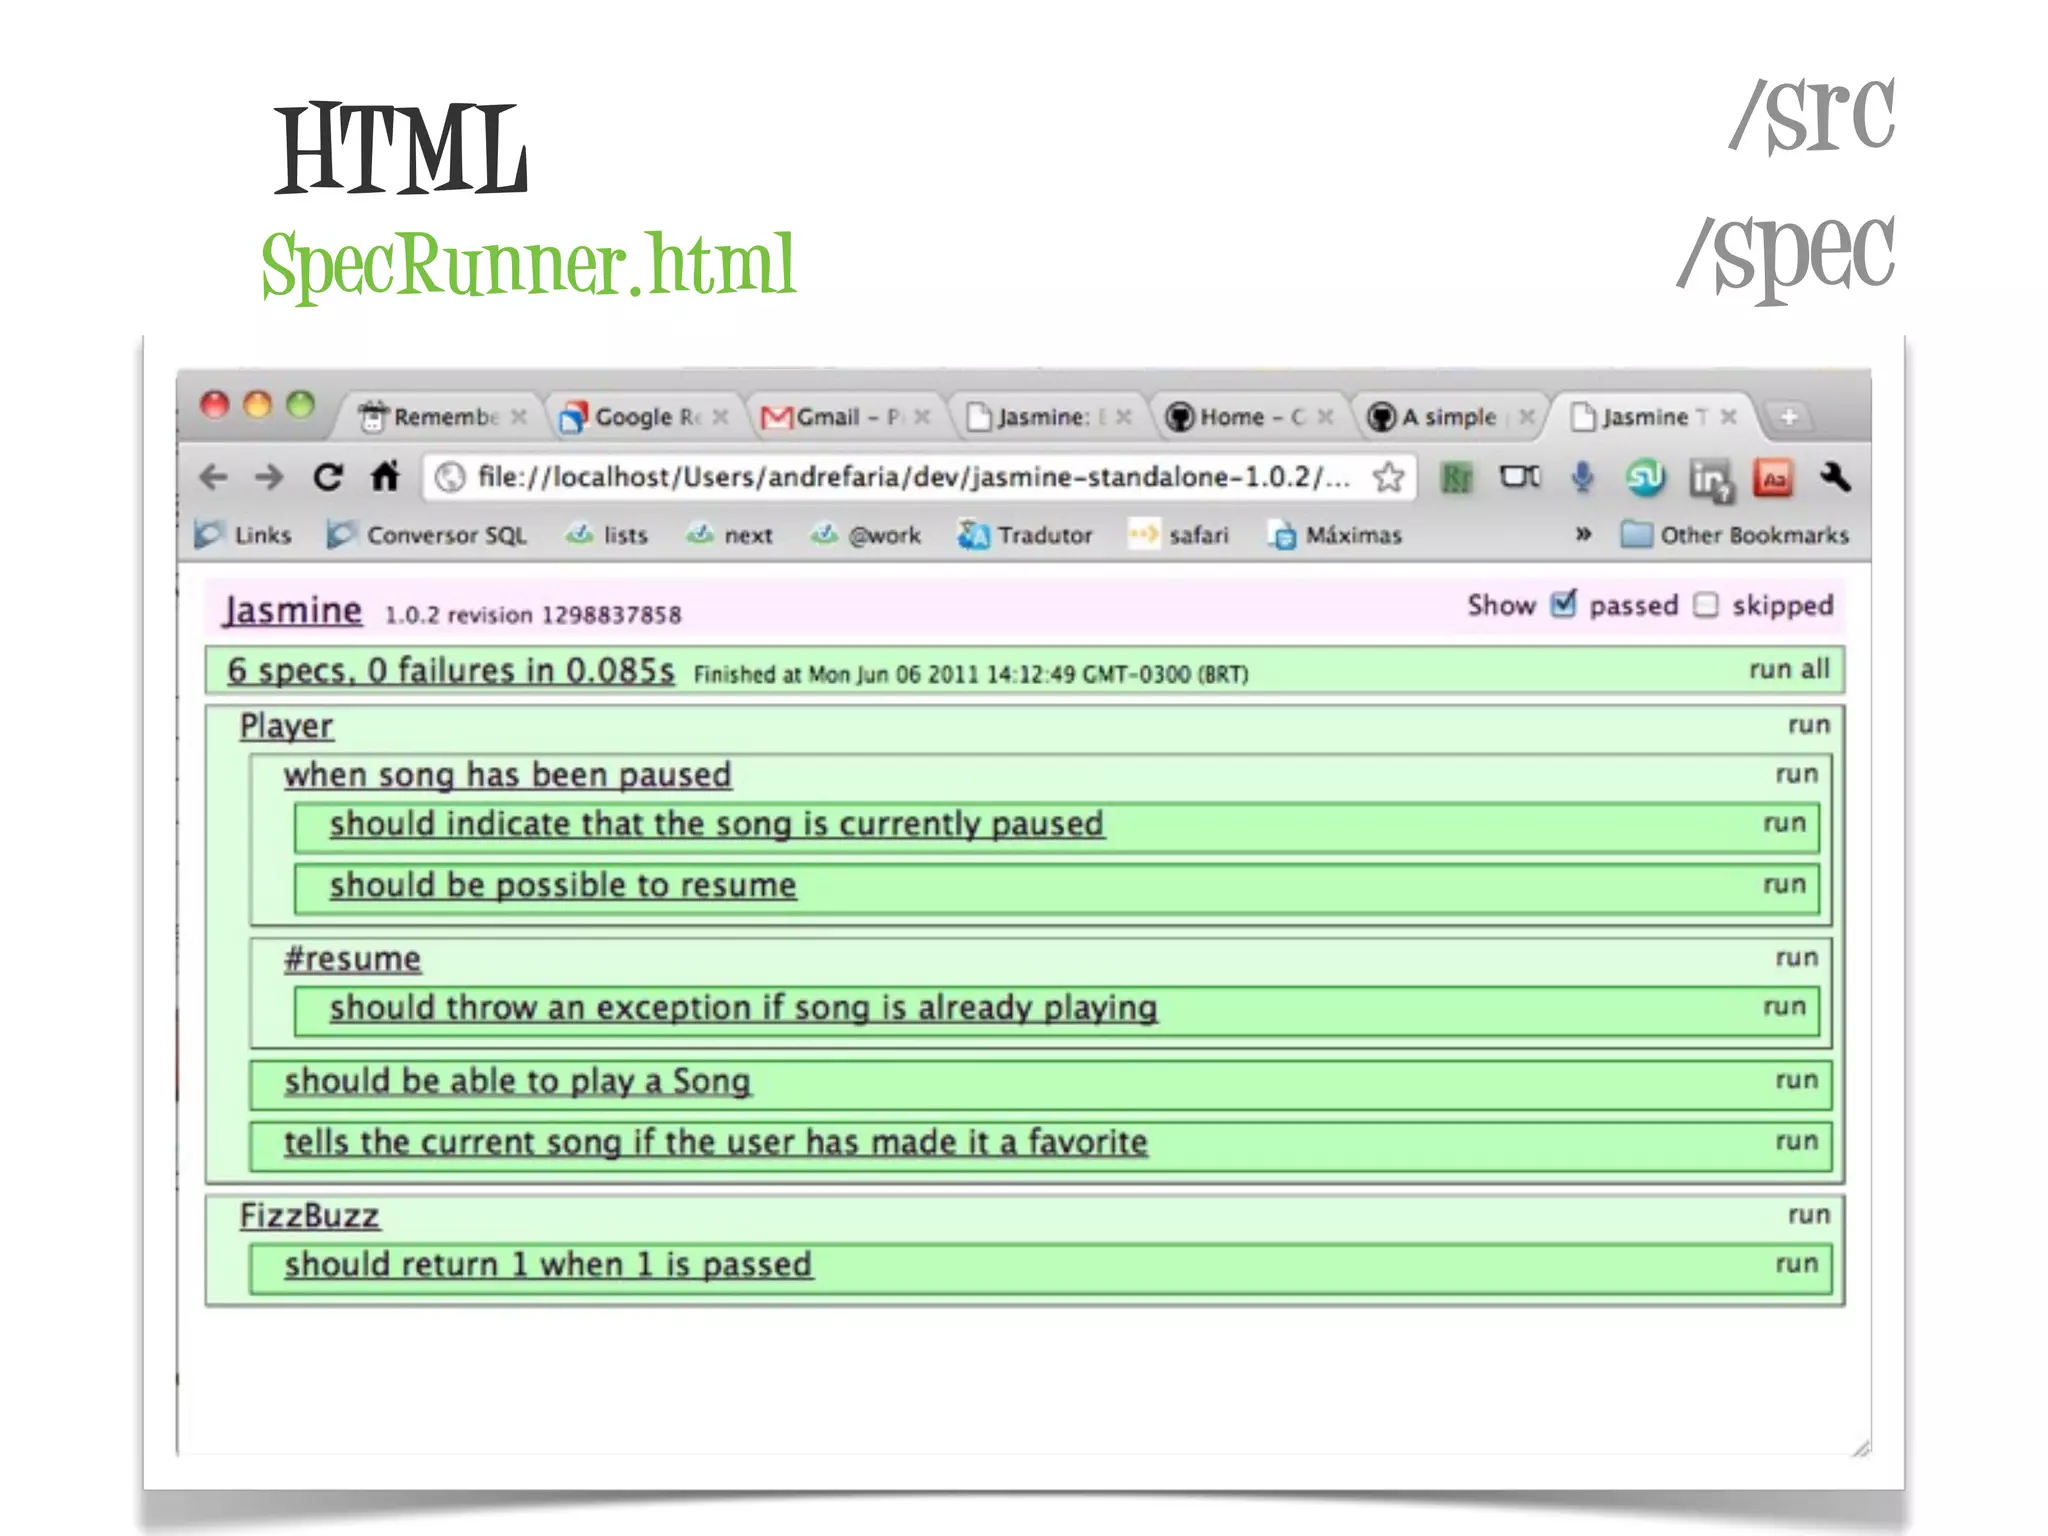This screenshot has width=2048, height=1536.
Task: Open should indicate song is currently paused
Action: click(x=717, y=824)
